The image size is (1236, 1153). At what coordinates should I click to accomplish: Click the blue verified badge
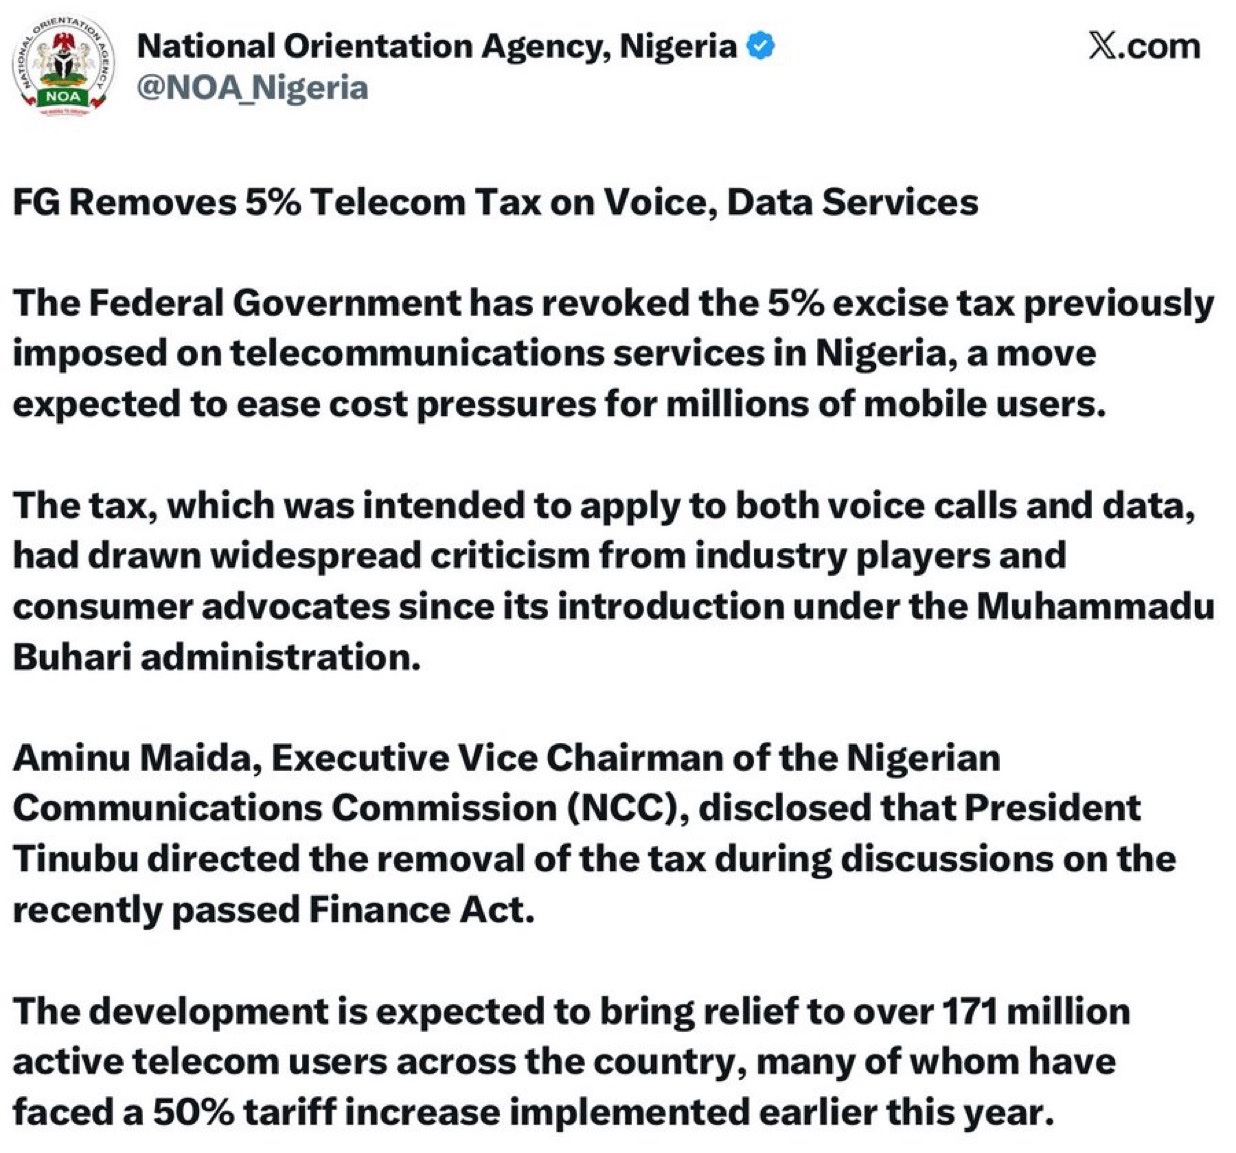(x=761, y=46)
